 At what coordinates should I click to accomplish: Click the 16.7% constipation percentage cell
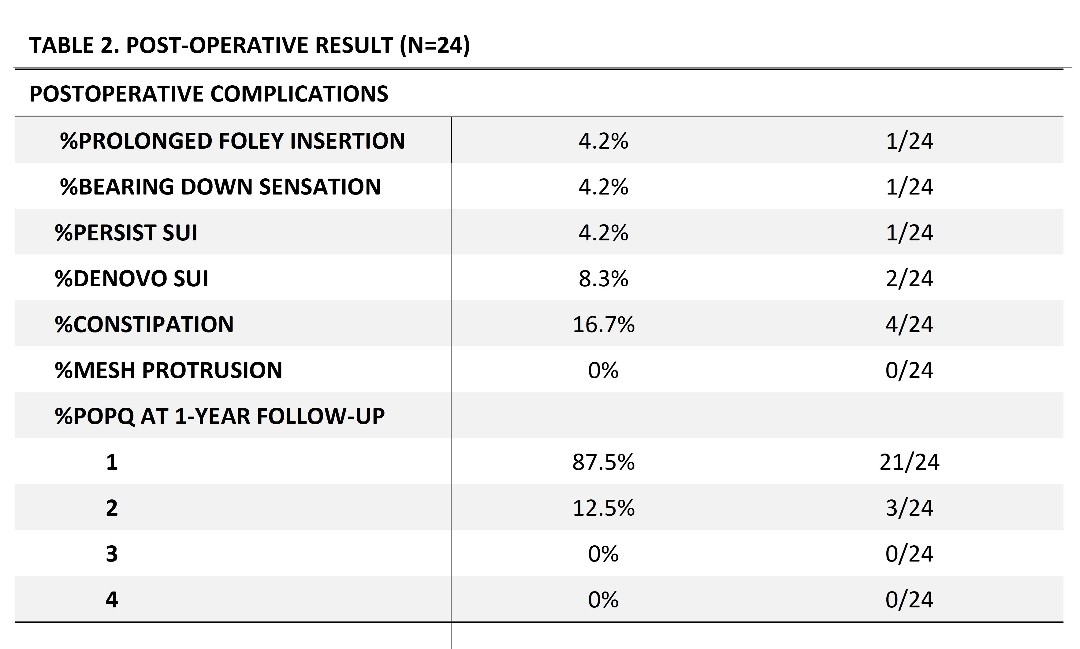click(603, 324)
